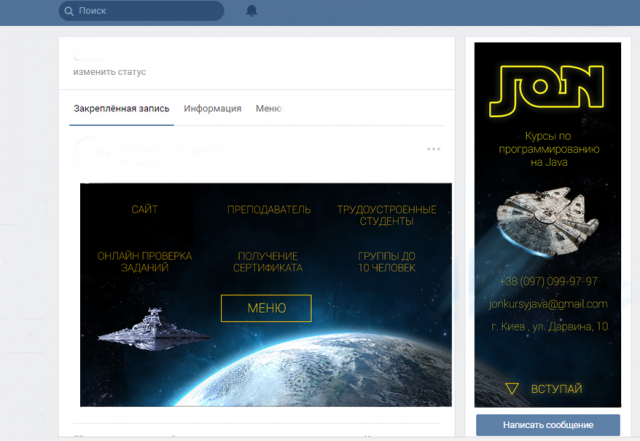Click ПРЕПОДАВАТЕЛЬ label in banner
640x441 pixels.
269,209
